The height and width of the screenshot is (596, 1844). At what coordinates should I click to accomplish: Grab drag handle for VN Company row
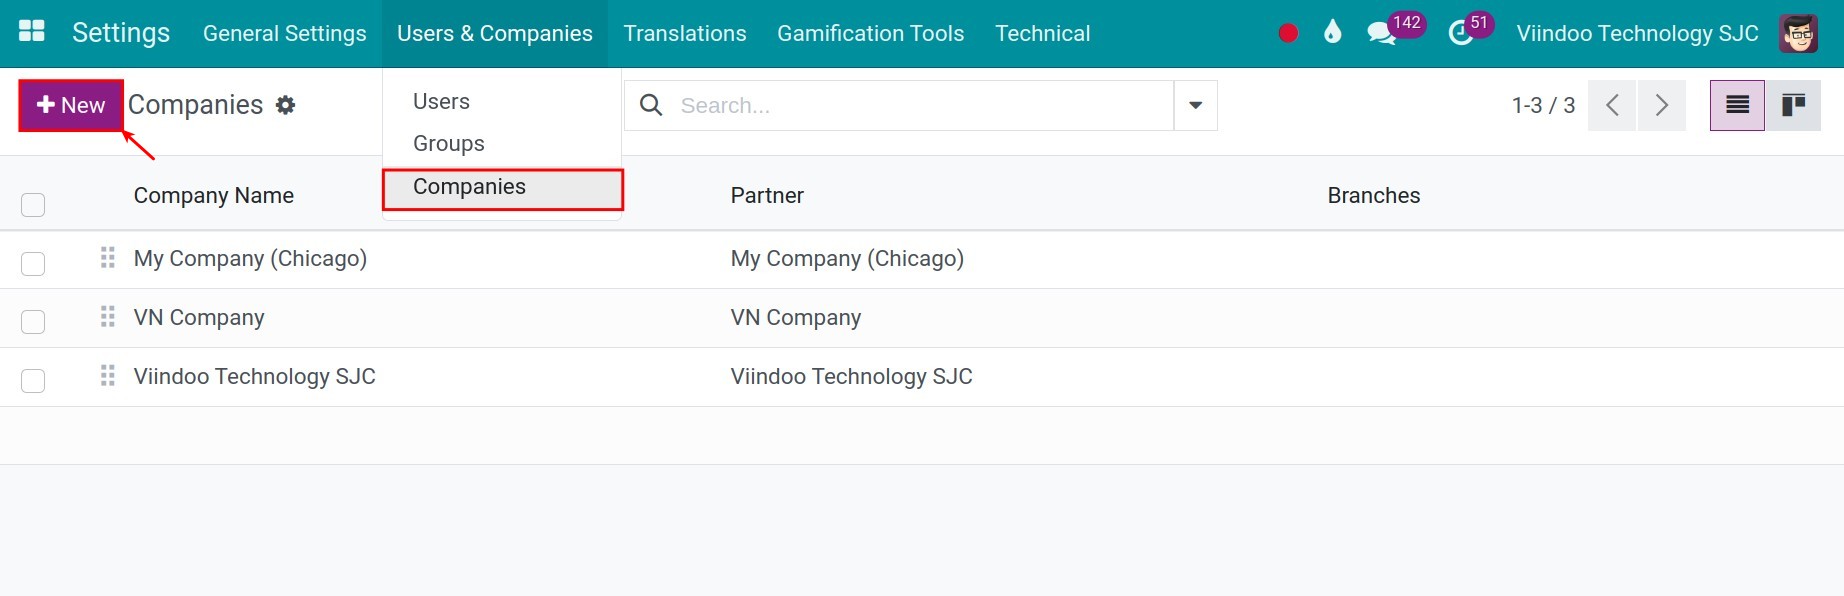108,317
